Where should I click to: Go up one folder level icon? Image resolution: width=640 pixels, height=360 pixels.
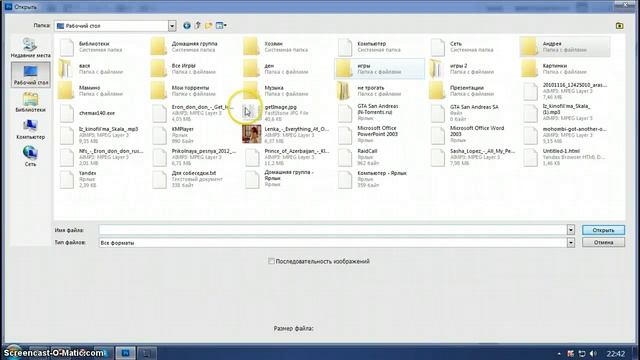coord(198,26)
